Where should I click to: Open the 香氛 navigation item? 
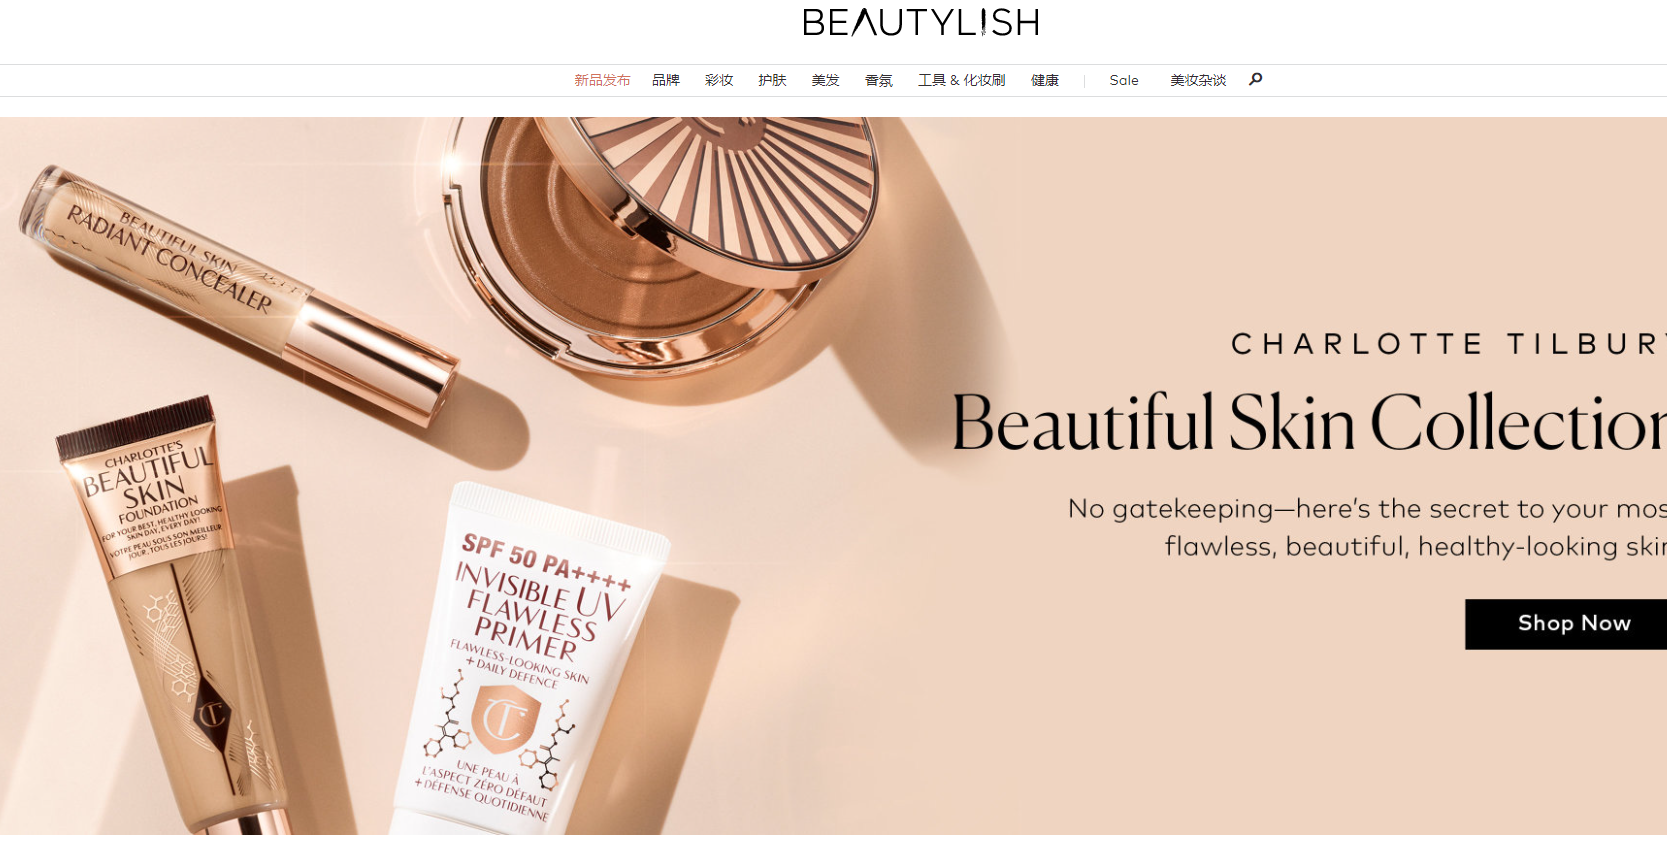(879, 80)
